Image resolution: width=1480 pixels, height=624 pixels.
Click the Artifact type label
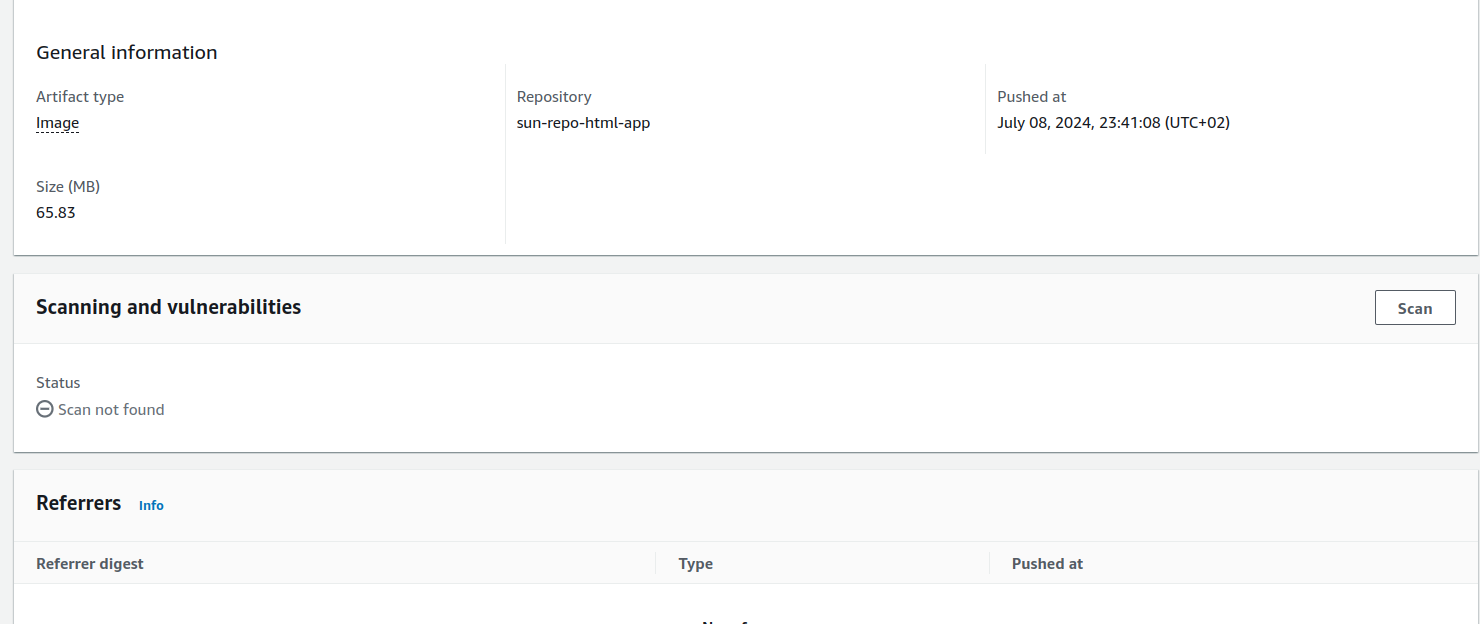(80, 97)
